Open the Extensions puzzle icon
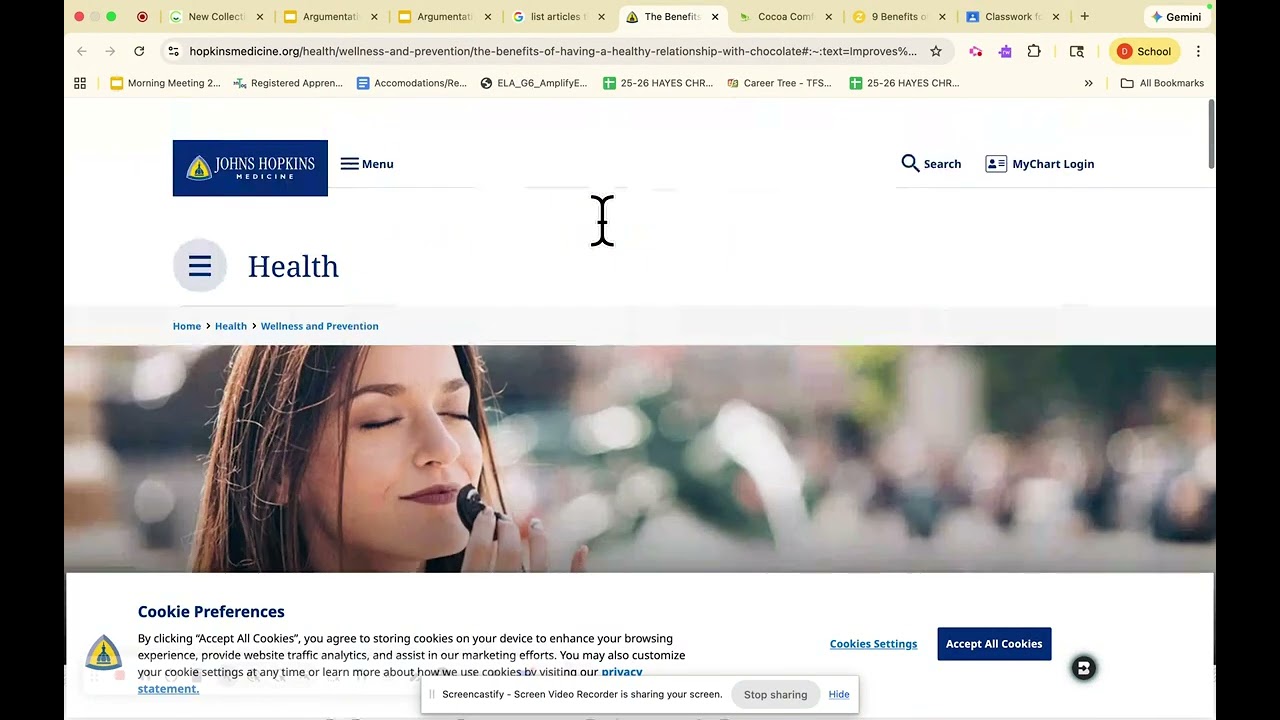 (x=1034, y=51)
